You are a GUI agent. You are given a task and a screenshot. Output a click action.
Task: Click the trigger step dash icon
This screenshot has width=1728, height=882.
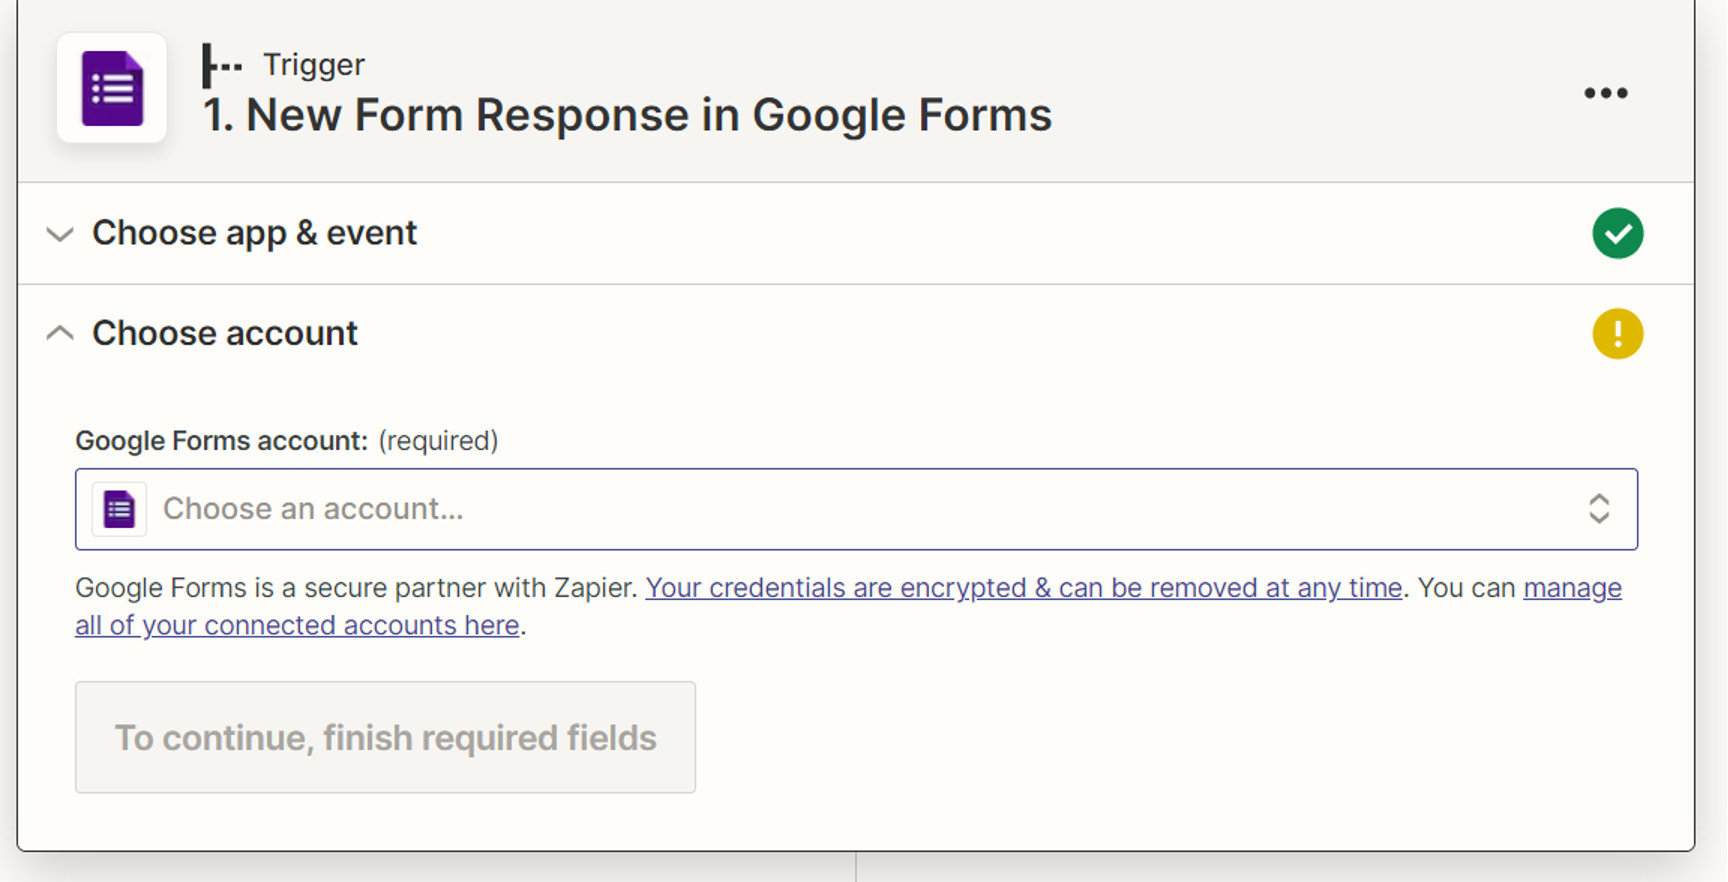pos(222,66)
